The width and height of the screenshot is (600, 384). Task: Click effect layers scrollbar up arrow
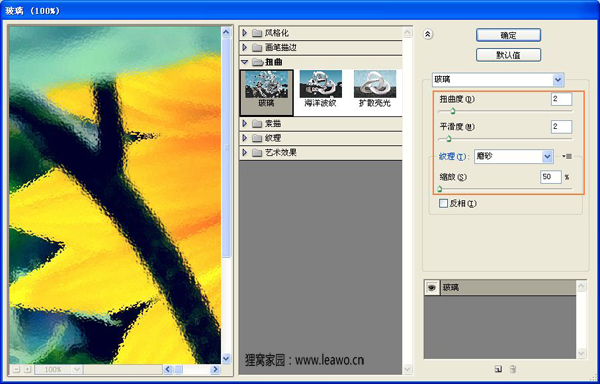(x=581, y=286)
